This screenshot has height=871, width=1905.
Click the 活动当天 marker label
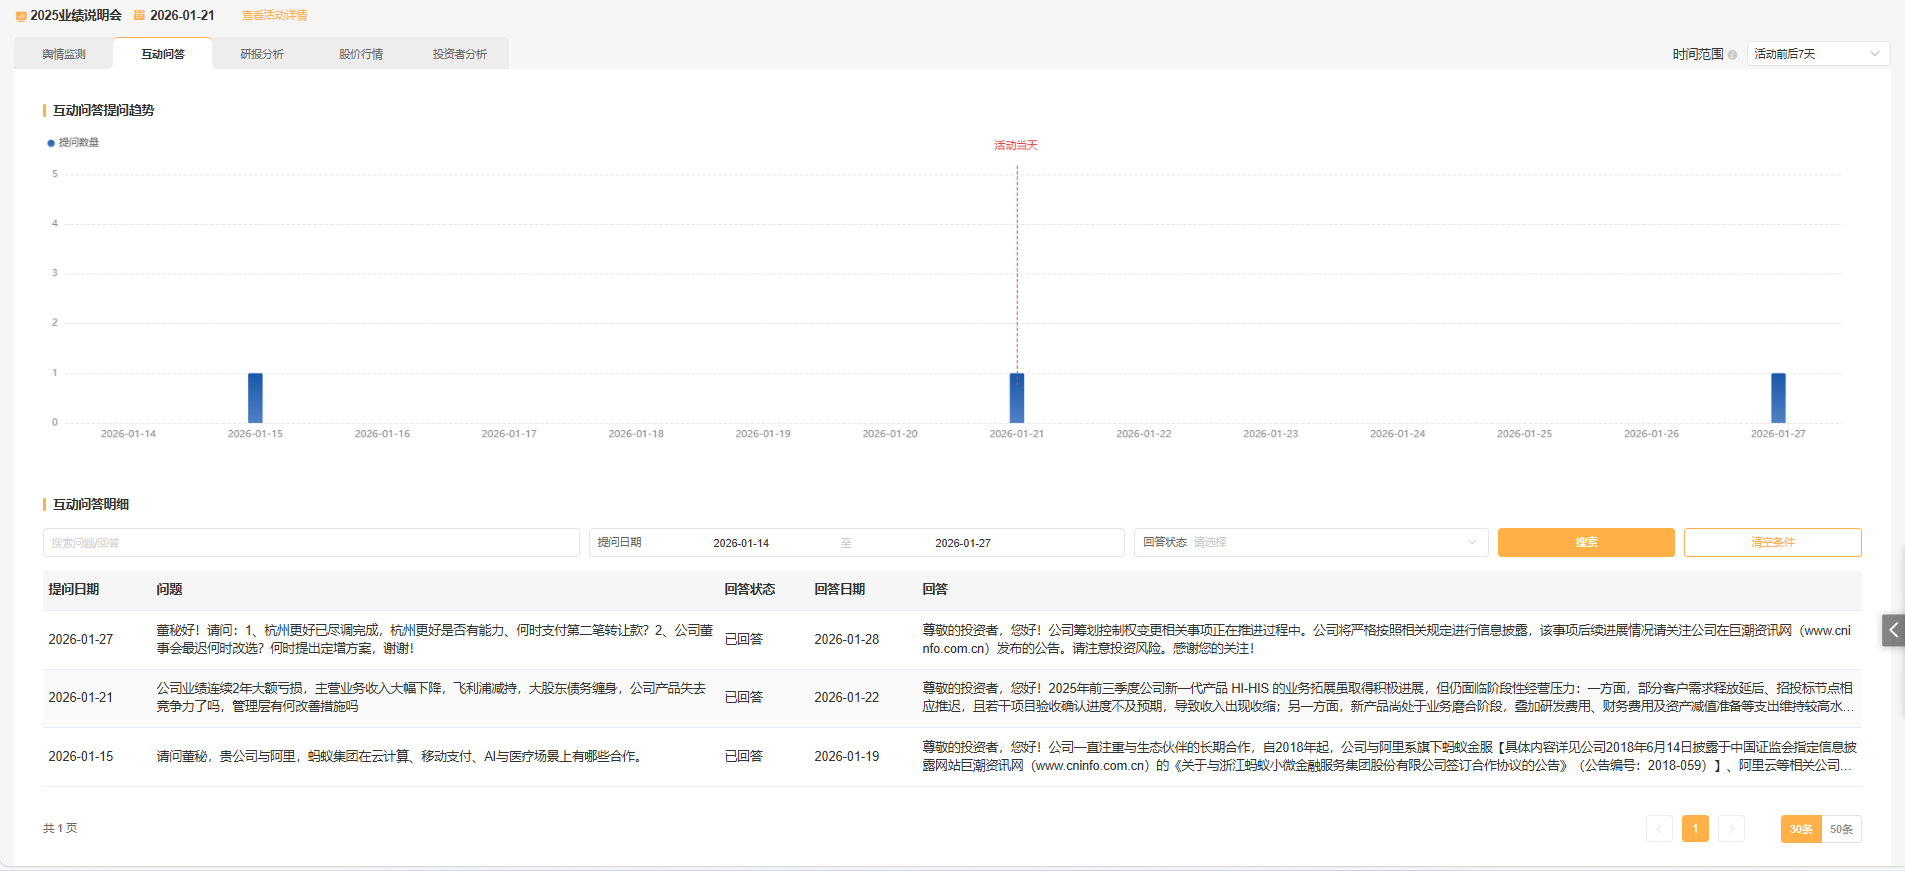[1016, 145]
